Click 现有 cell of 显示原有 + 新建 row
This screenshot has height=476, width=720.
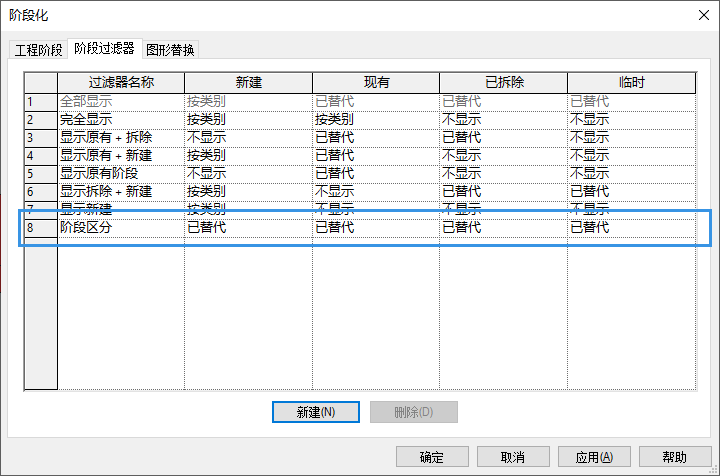pyautogui.click(x=376, y=156)
